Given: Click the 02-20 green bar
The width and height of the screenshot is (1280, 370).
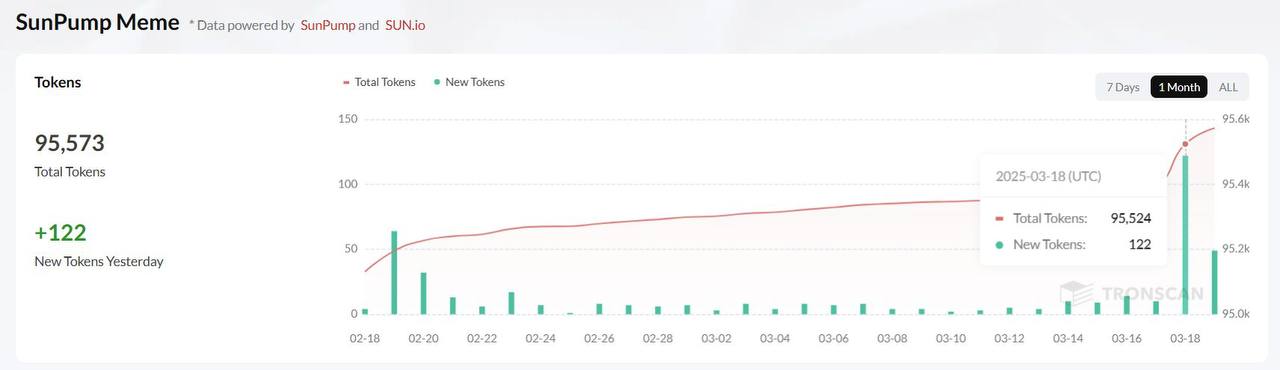Looking at the screenshot, I should [424, 293].
